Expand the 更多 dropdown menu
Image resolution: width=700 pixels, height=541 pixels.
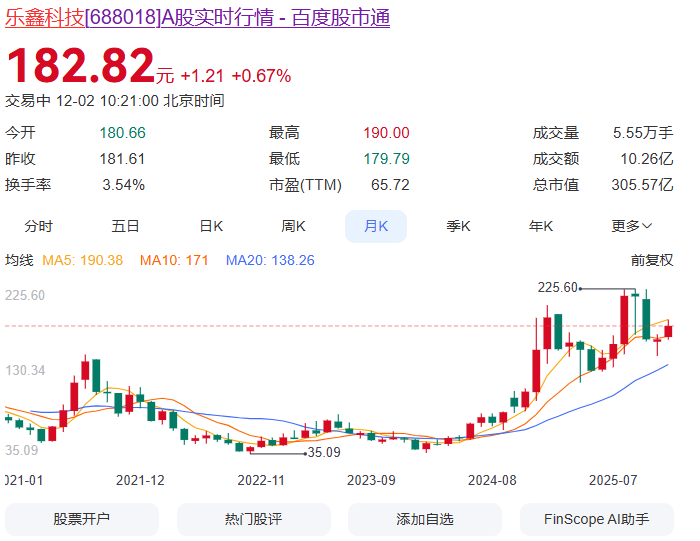click(632, 226)
